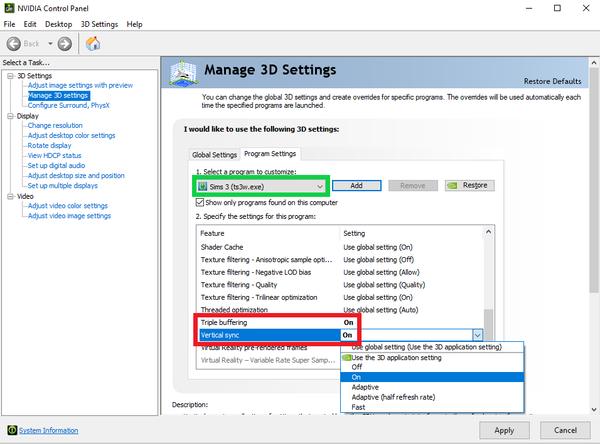
Task: Click the Manage 3D Settings header icon
Action: (184, 73)
